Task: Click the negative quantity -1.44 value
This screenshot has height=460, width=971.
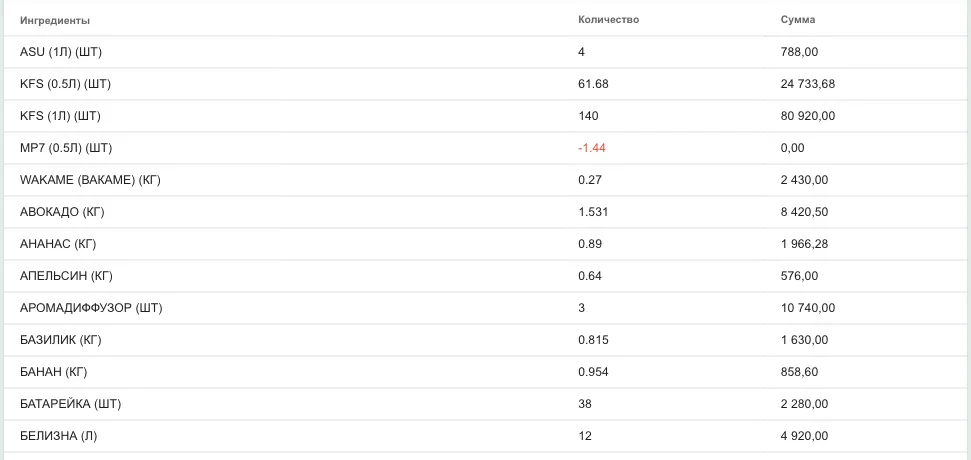Action: (x=591, y=148)
